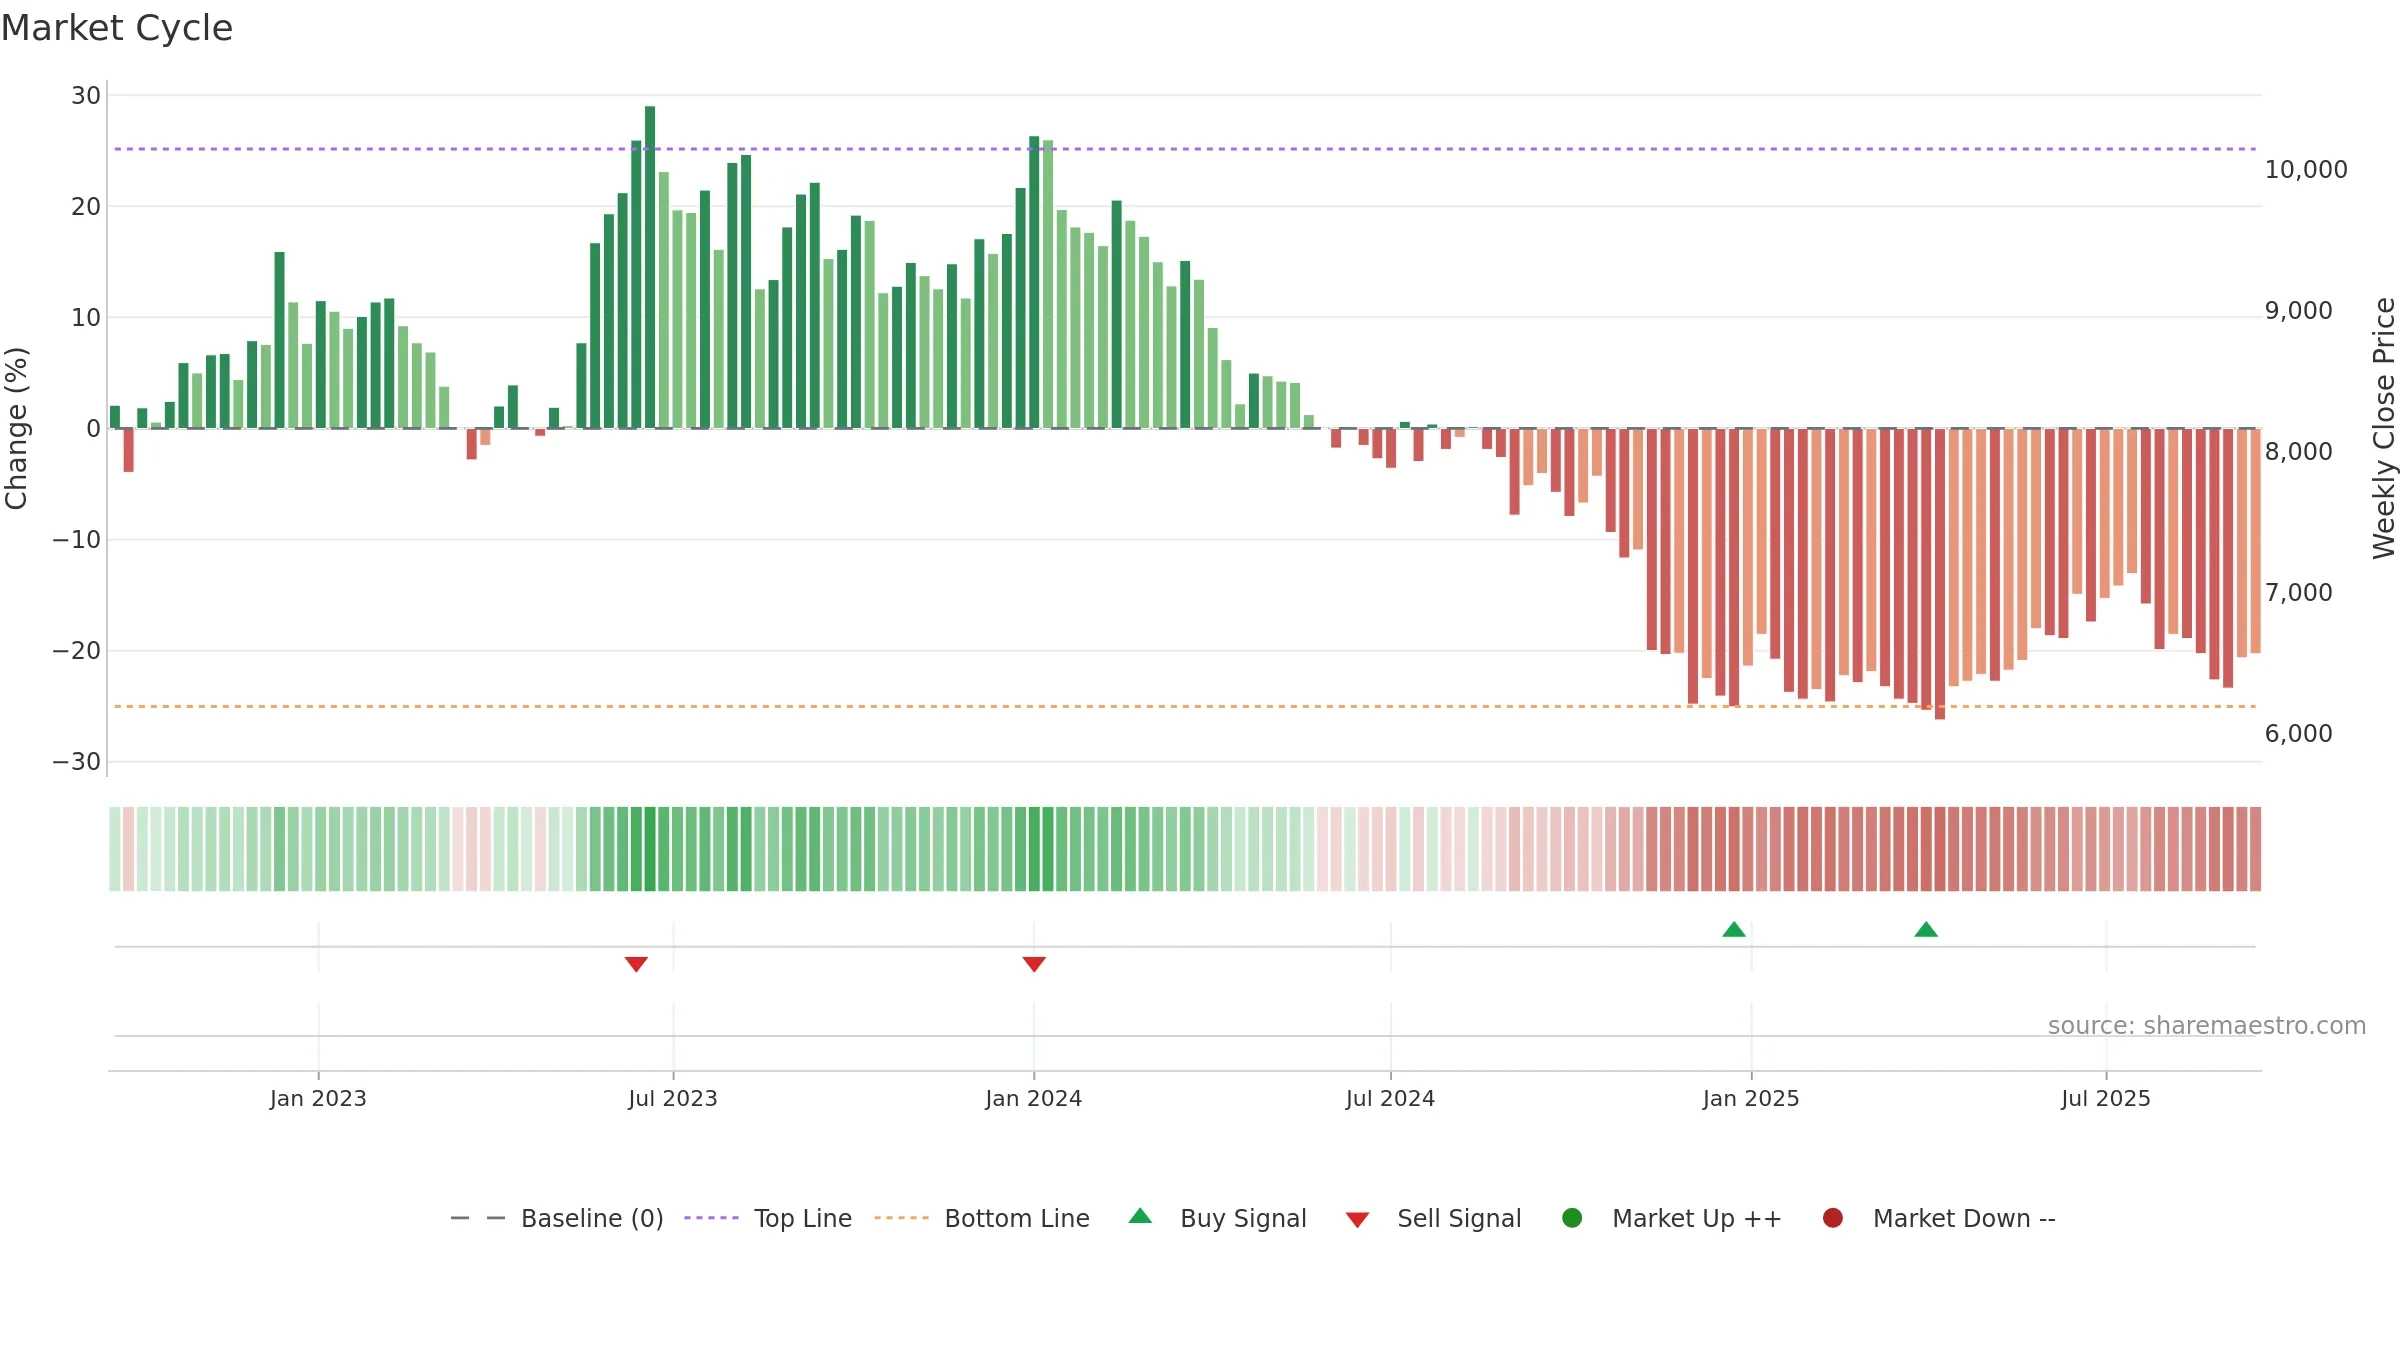
Task: Select the sell signal marker before Jul 2023
Action: (636, 964)
